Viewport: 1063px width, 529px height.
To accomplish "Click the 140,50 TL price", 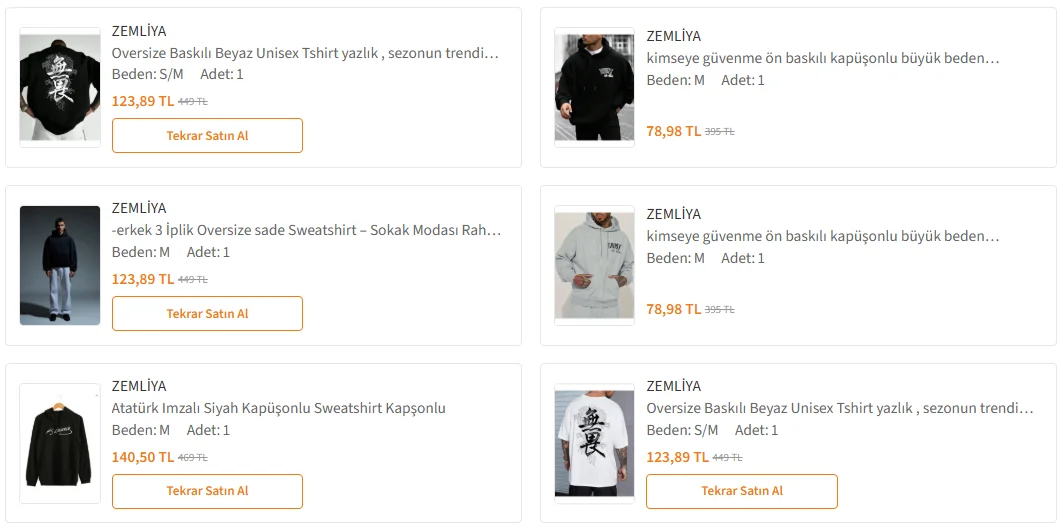I will [x=142, y=457].
